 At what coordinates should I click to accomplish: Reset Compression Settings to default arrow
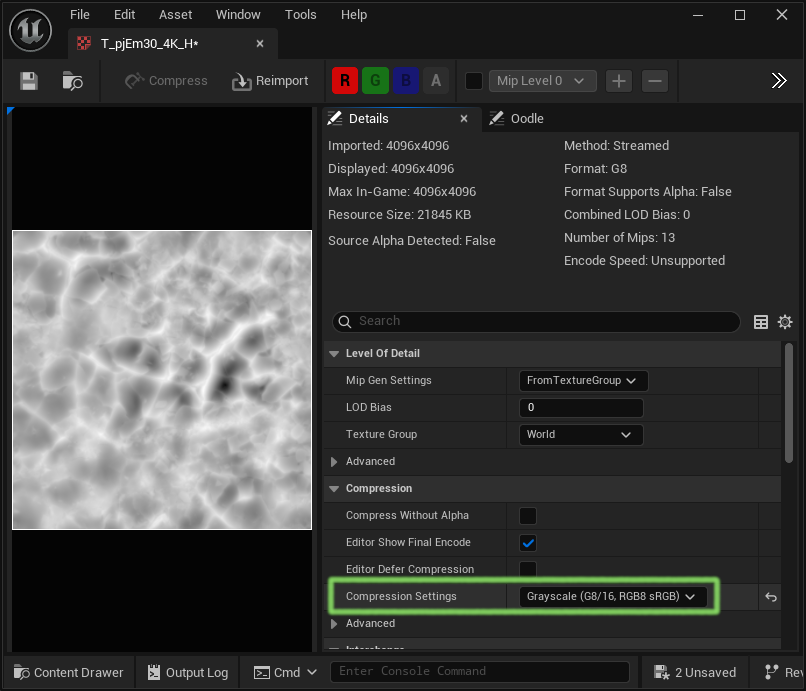771,597
